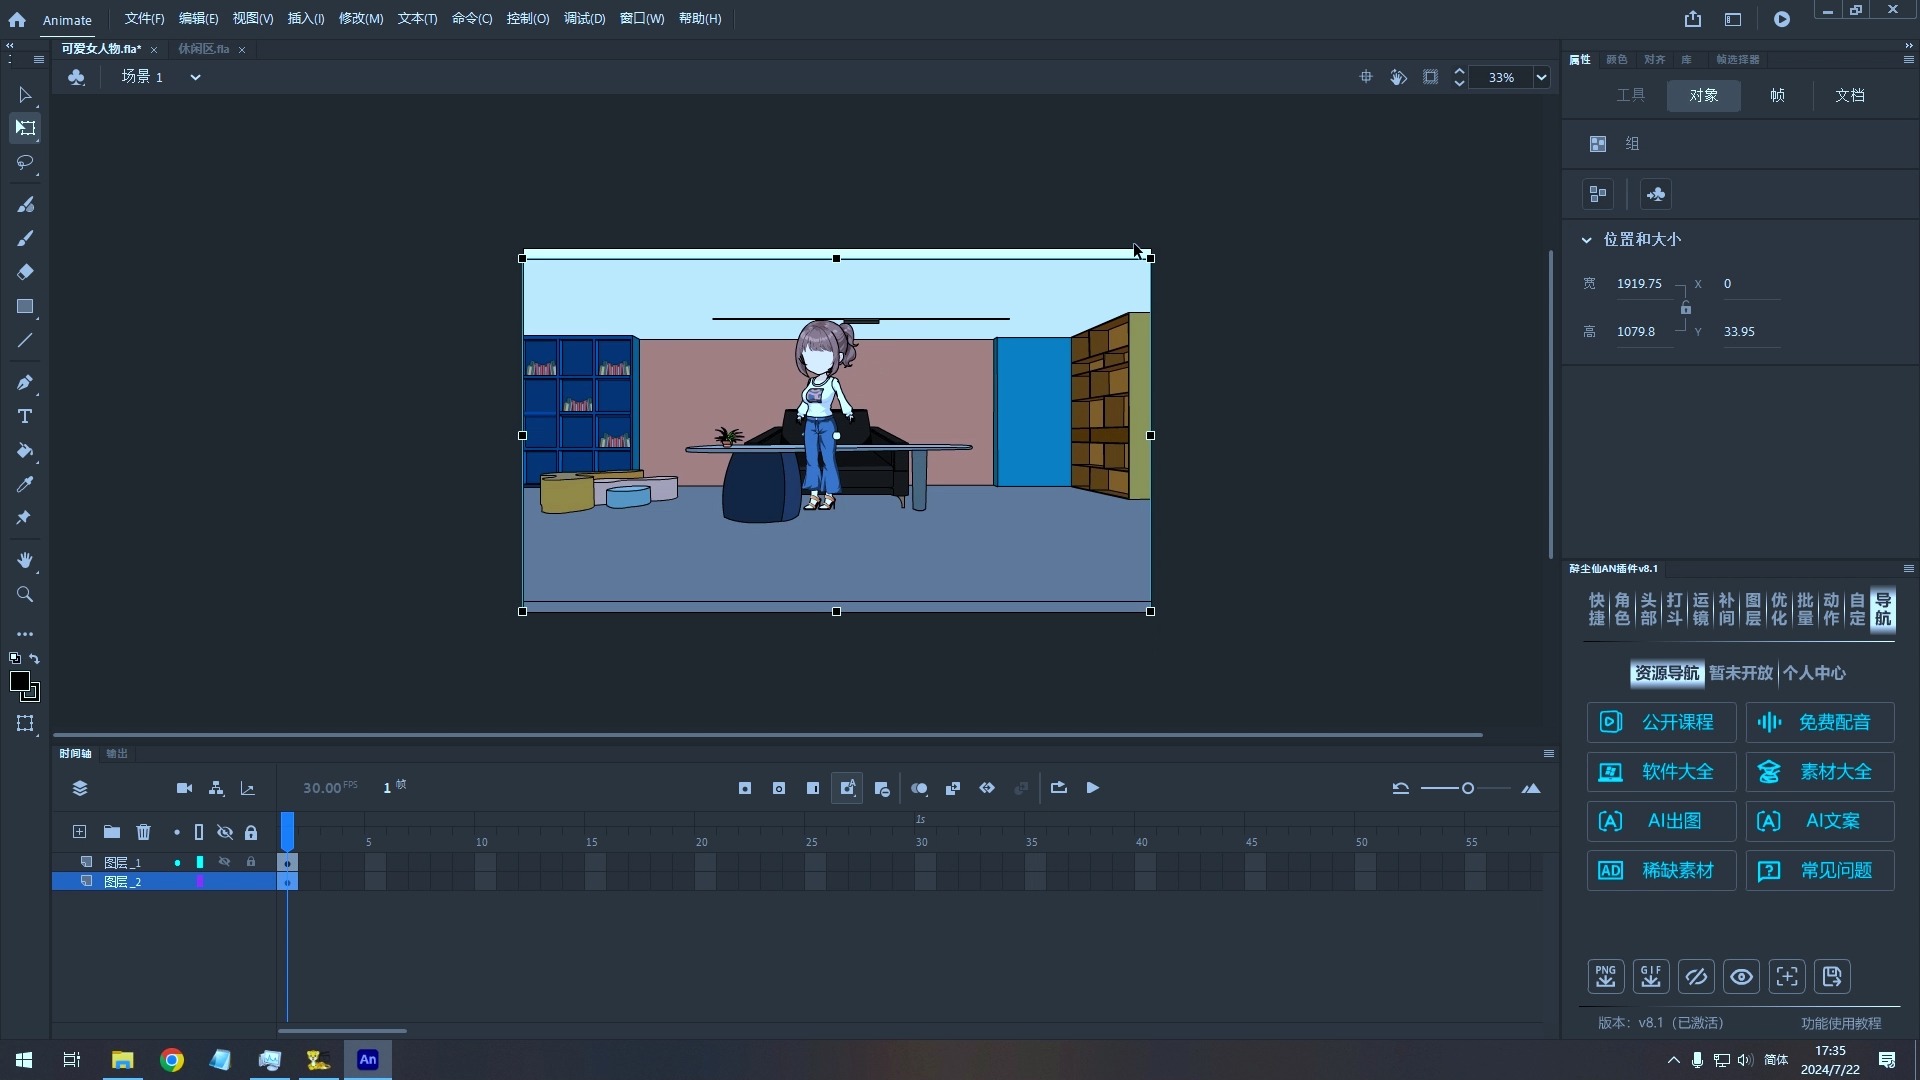Hide all layers with the header eye icon
This screenshot has height=1080, width=1920.
tap(225, 832)
